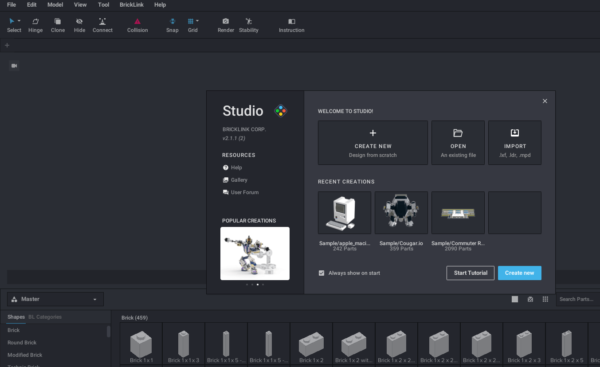Image resolution: width=600 pixels, height=367 pixels.
Task: Toggle the Collision indicator
Action: click(x=137, y=25)
